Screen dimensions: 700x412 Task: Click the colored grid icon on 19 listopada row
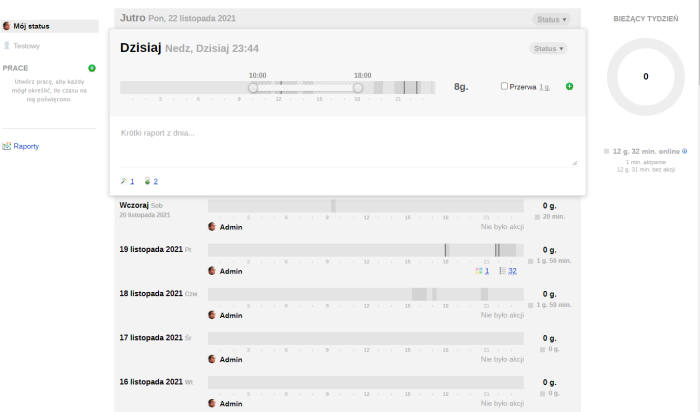pyautogui.click(x=479, y=271)
